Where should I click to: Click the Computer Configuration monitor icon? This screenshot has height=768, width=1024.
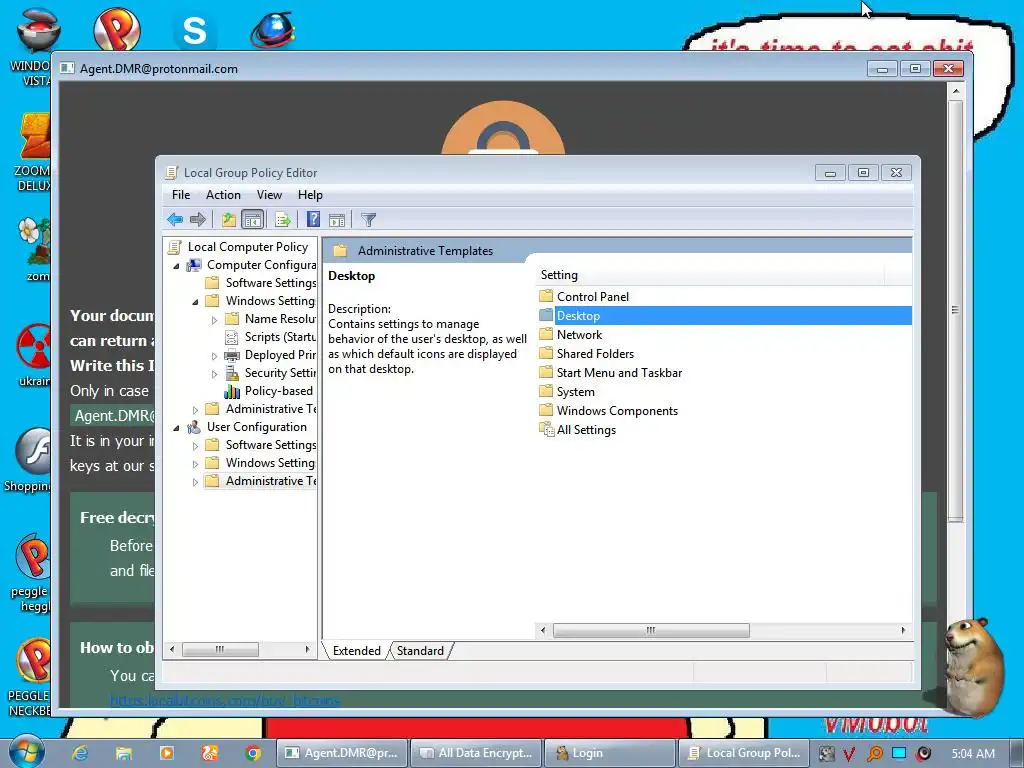tap(194, 265)
